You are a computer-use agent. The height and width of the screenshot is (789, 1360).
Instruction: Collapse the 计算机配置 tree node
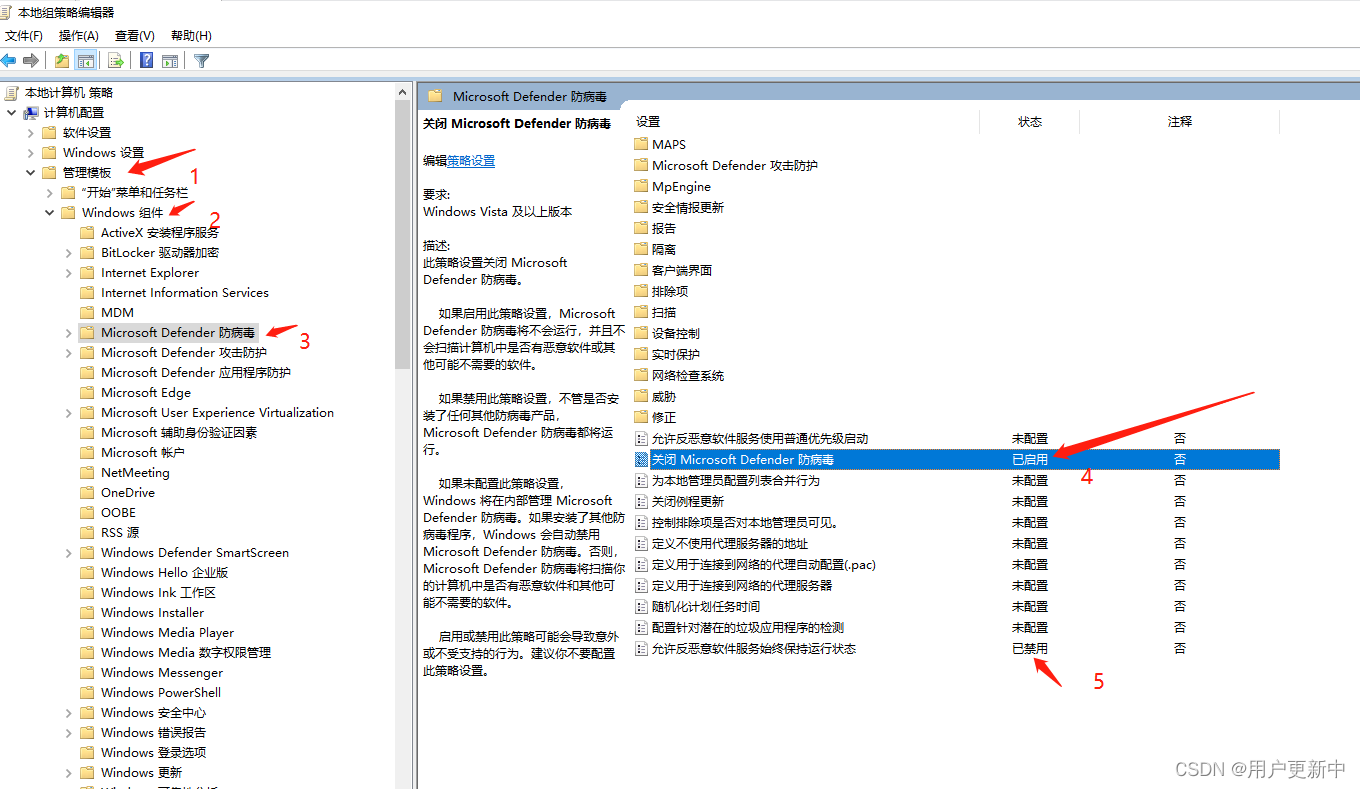[x=11, y=112]
